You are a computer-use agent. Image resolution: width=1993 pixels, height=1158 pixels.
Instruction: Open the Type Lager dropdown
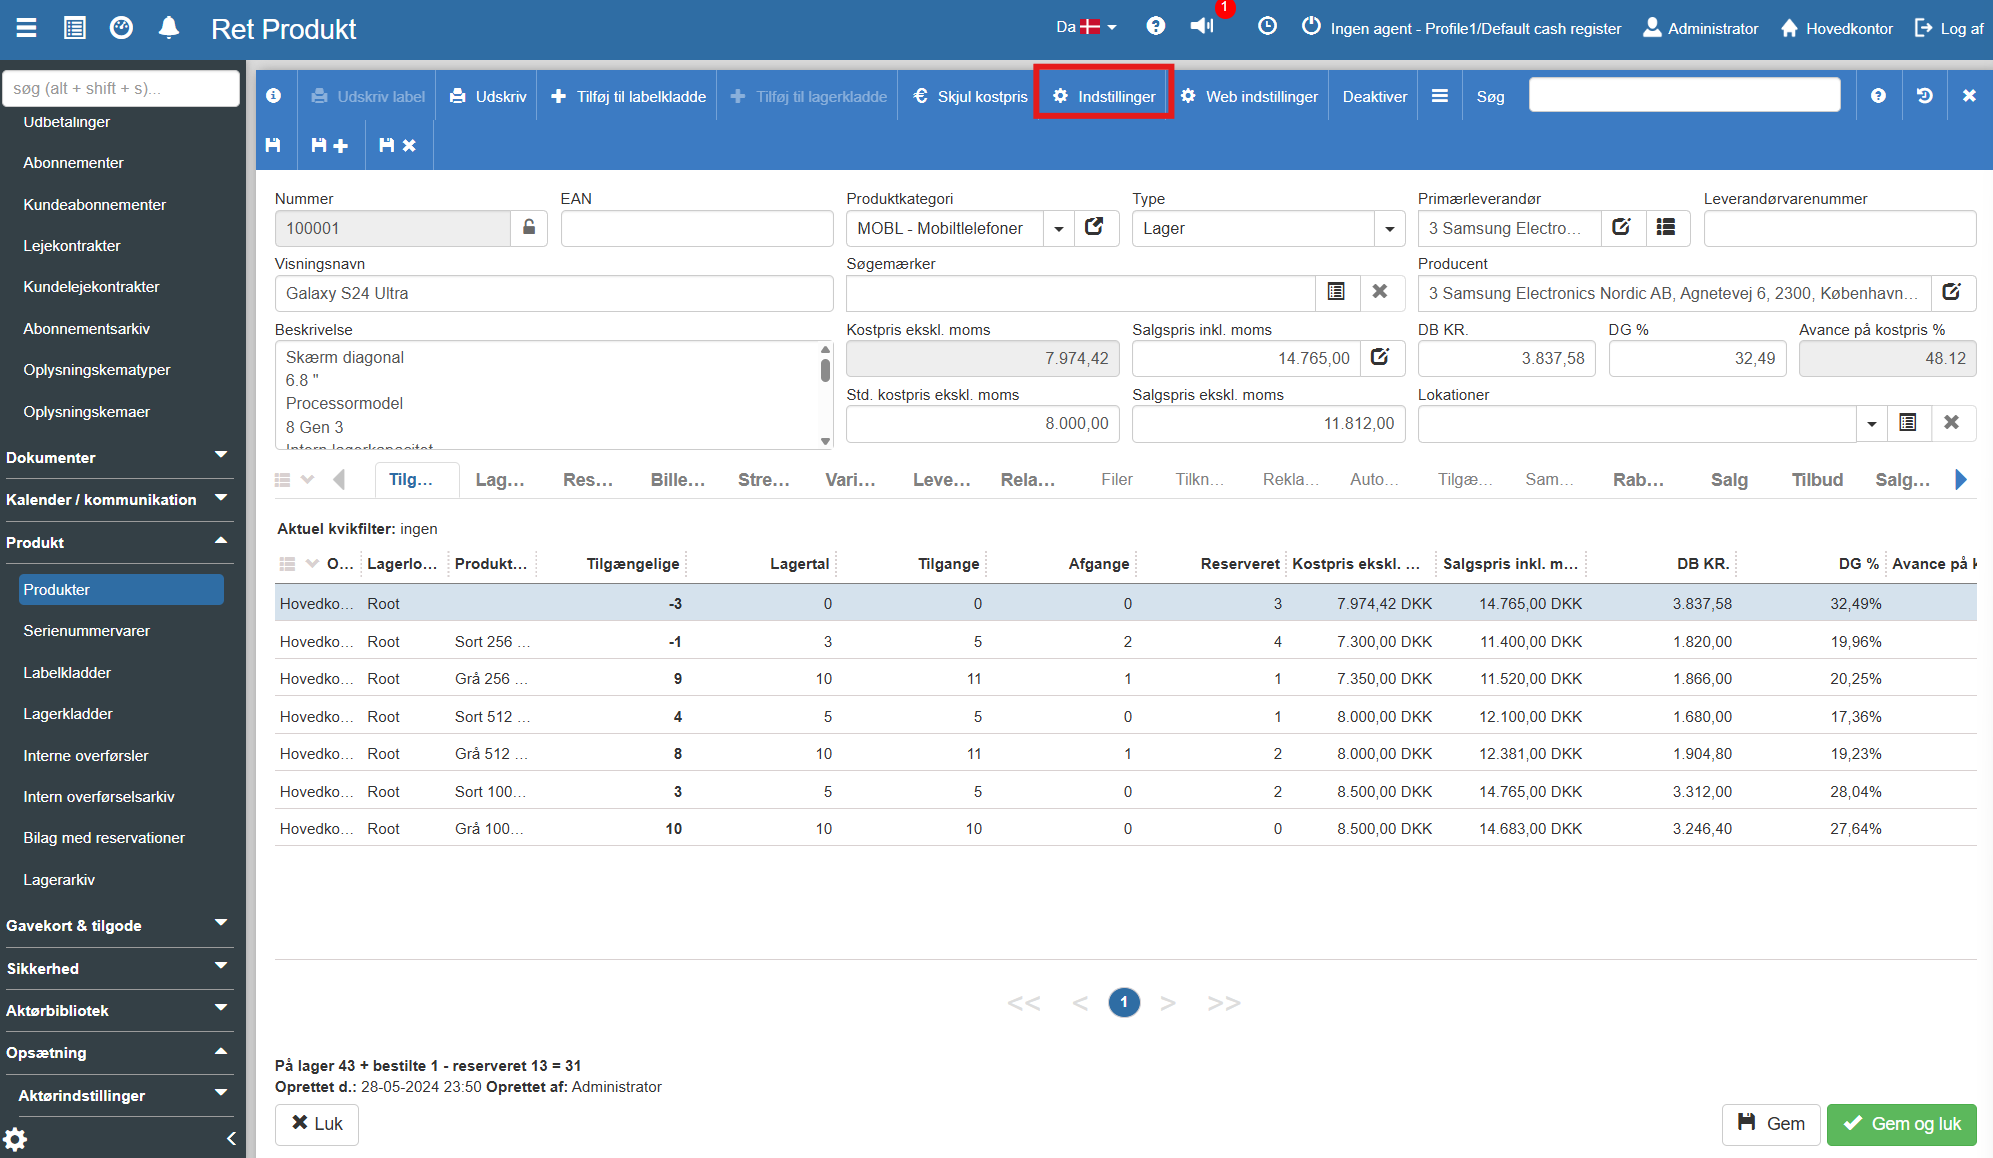1389,229
